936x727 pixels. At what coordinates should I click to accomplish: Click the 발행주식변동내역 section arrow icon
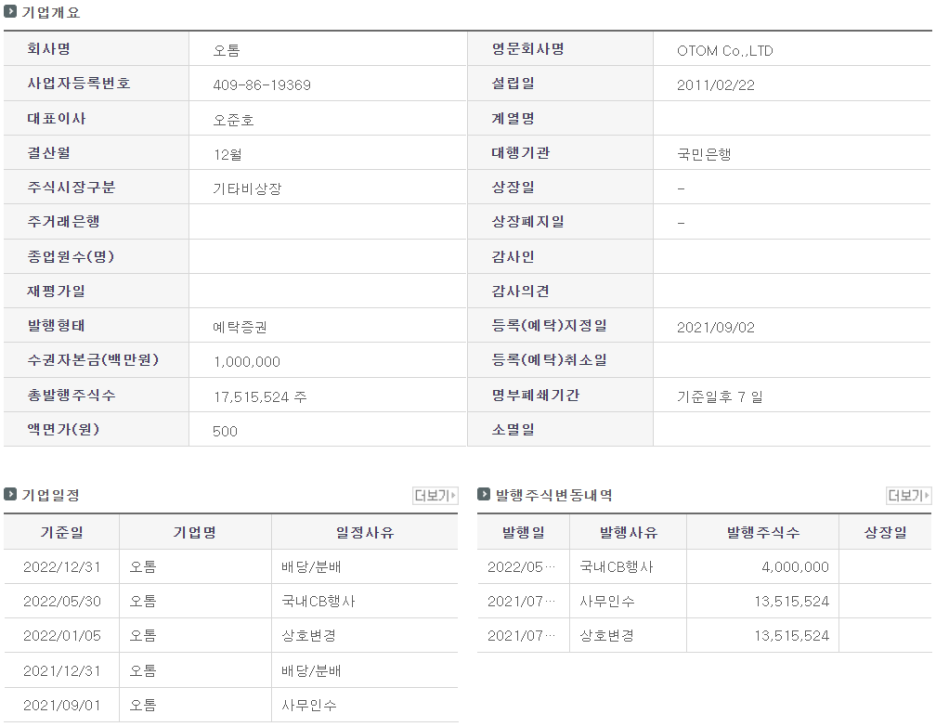pyautogui.click(x=484, y=494)
